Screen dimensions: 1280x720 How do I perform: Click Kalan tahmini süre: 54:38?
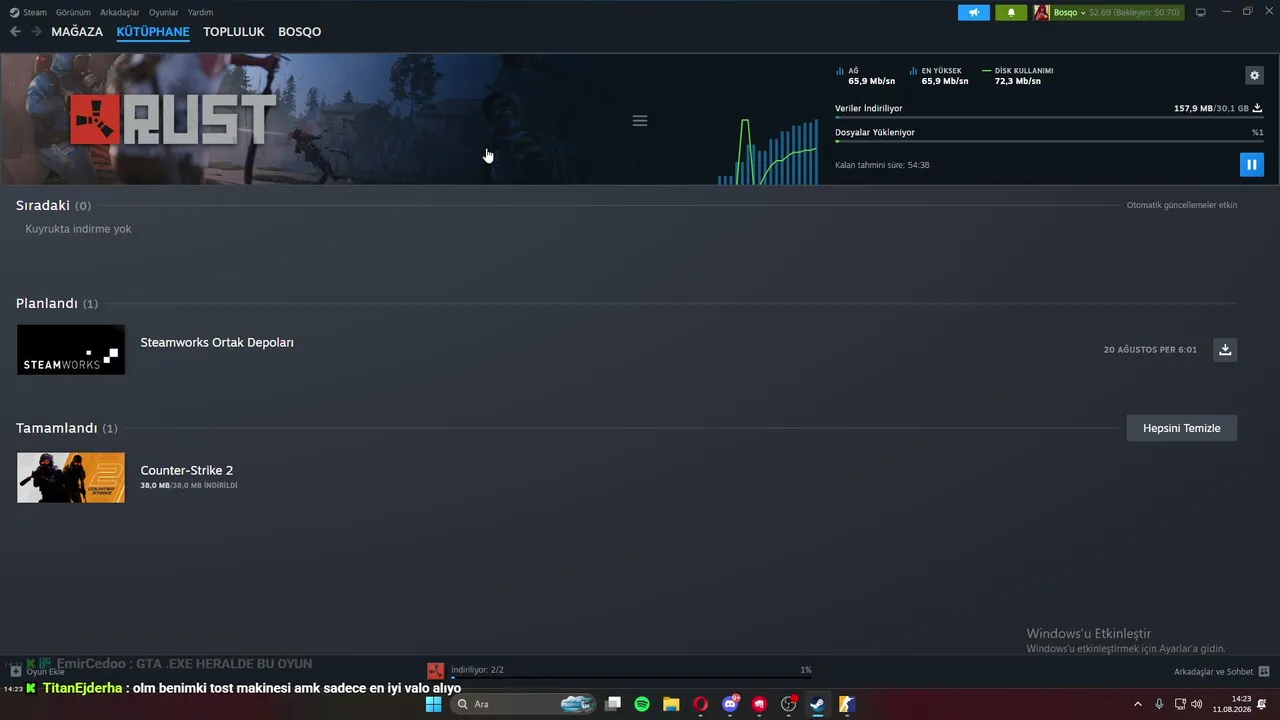pyautogui.click(x=882, y=165)
